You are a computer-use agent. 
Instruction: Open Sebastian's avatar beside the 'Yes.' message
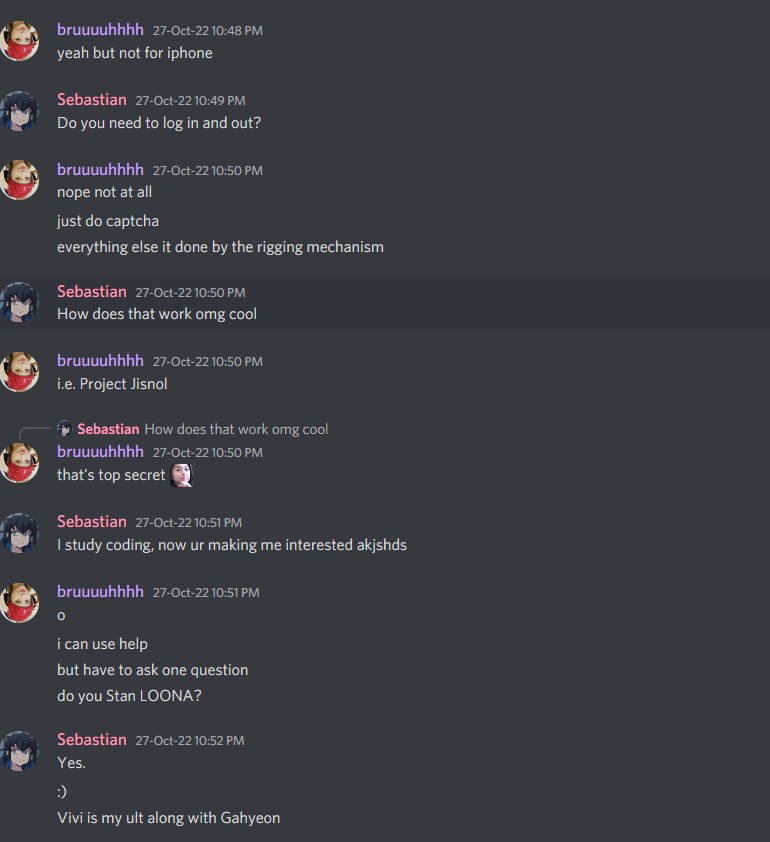pos(19,751)
